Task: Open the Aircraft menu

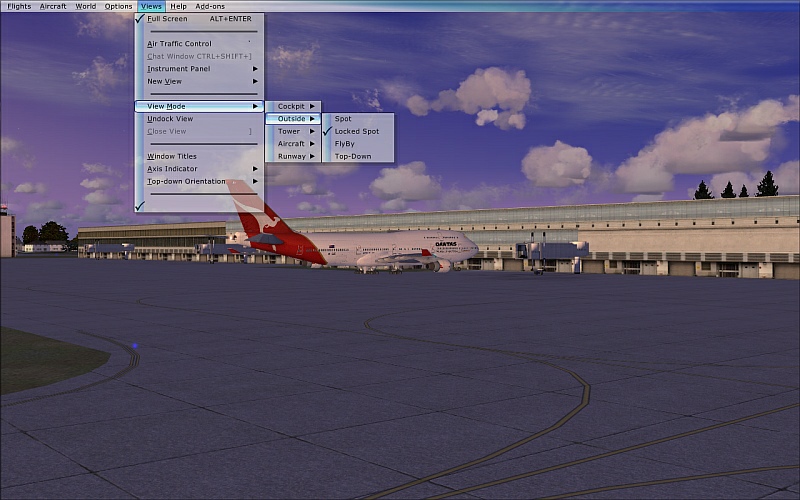Action: point(53,6)
